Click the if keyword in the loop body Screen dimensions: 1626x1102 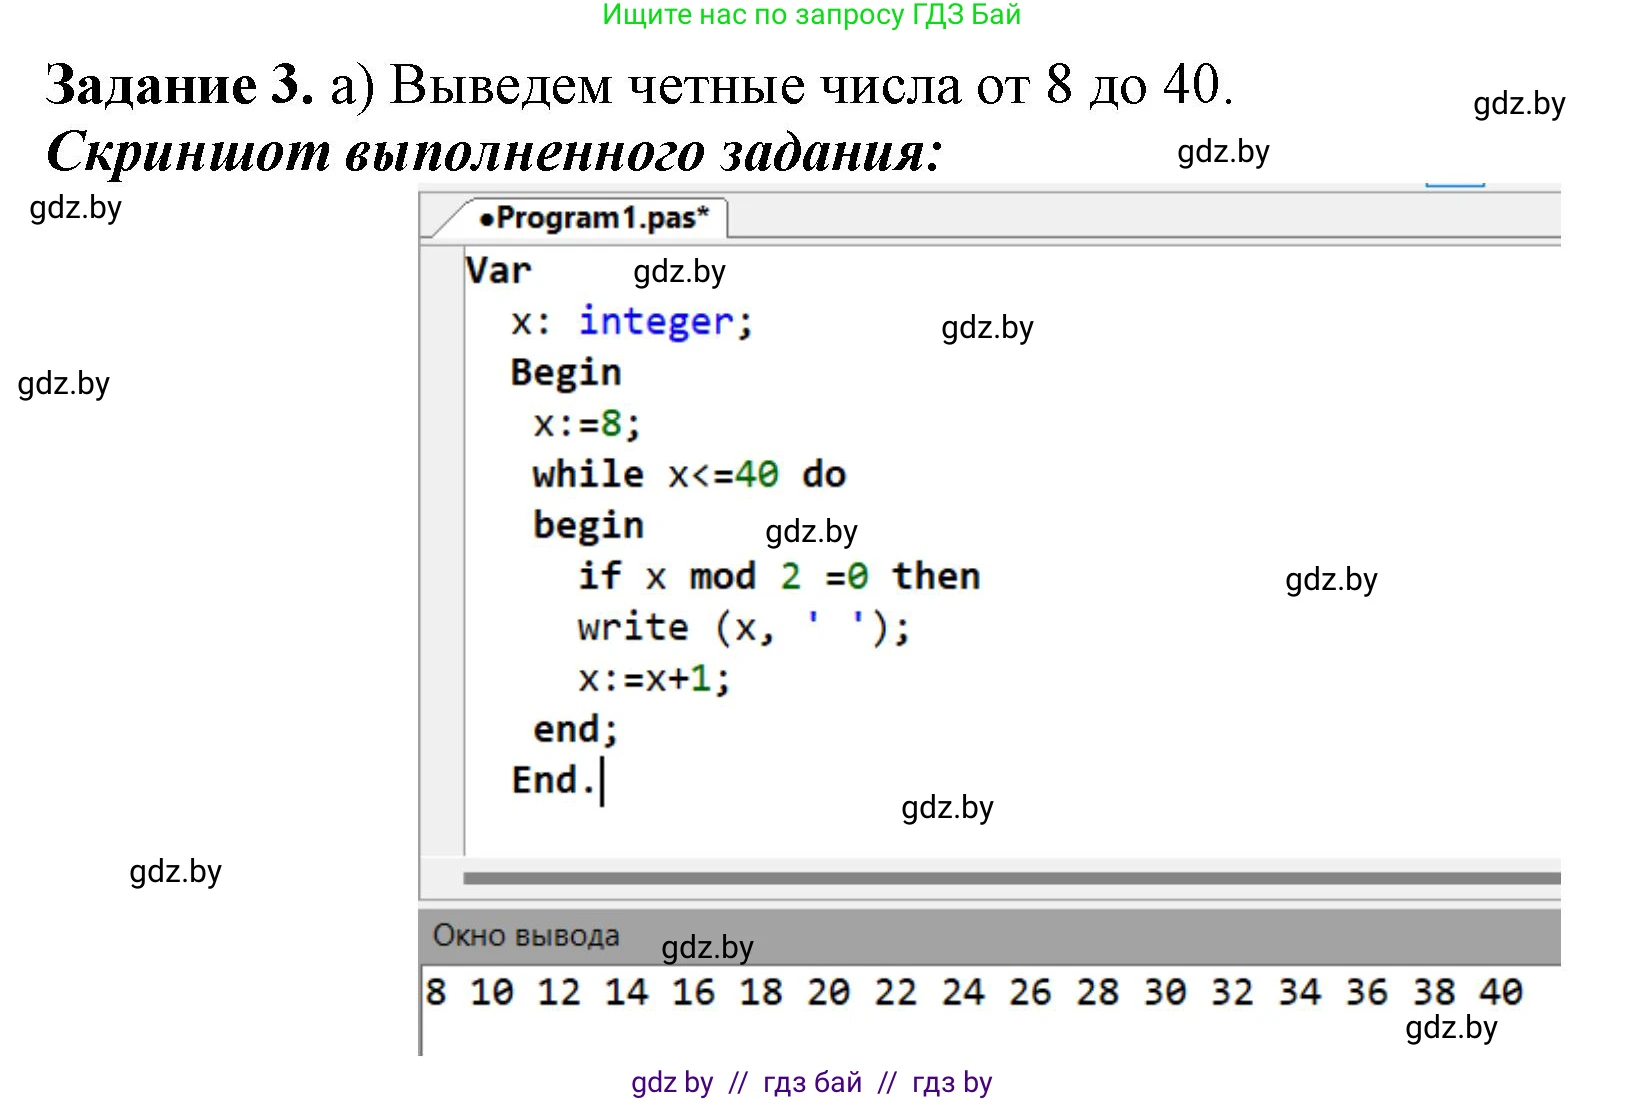[x=599, y=576]
